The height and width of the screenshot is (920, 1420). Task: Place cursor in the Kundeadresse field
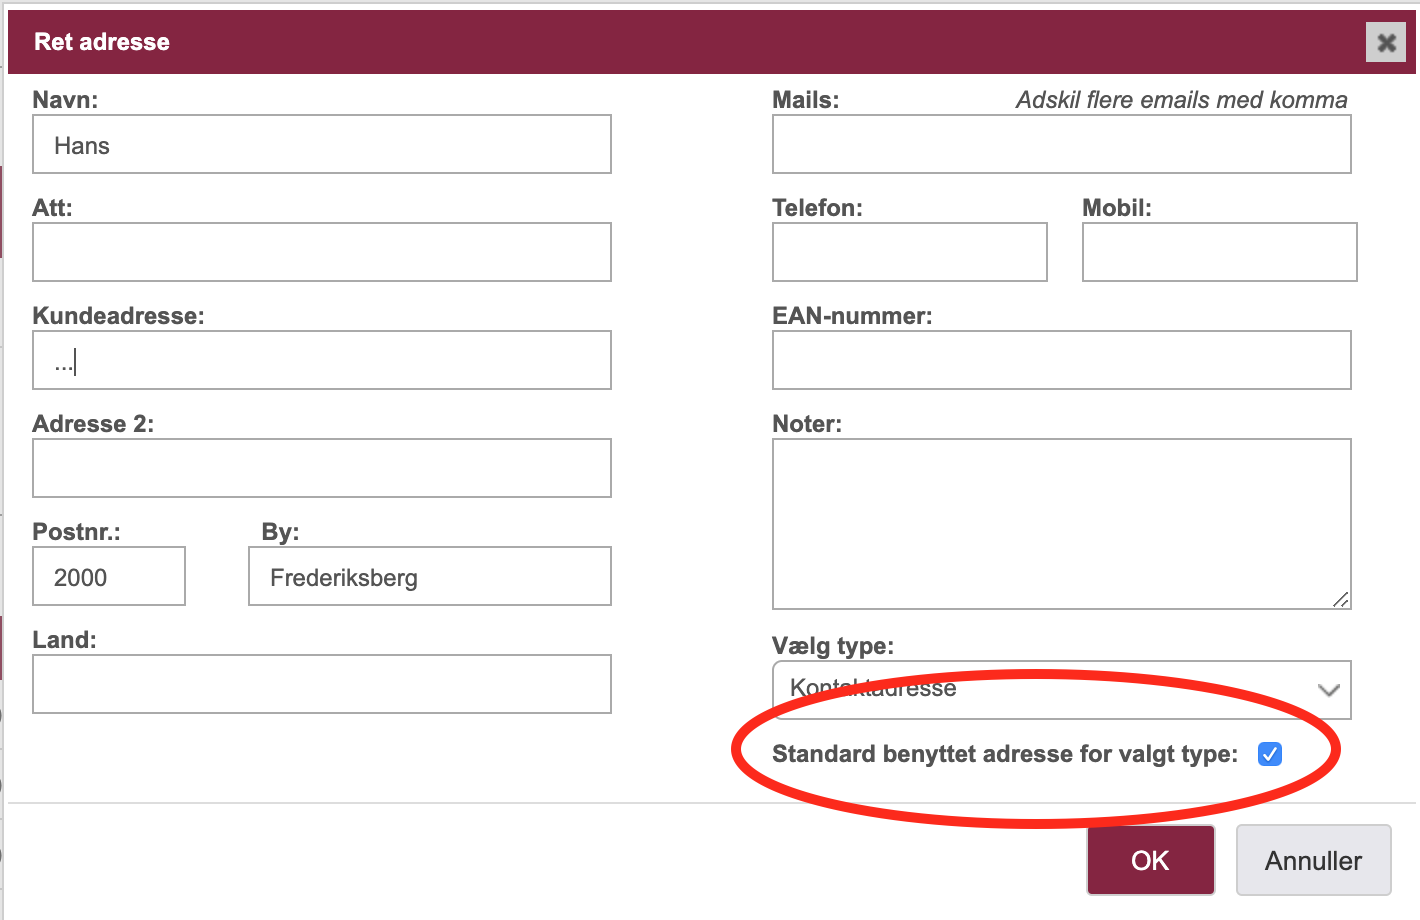point(322,360)
